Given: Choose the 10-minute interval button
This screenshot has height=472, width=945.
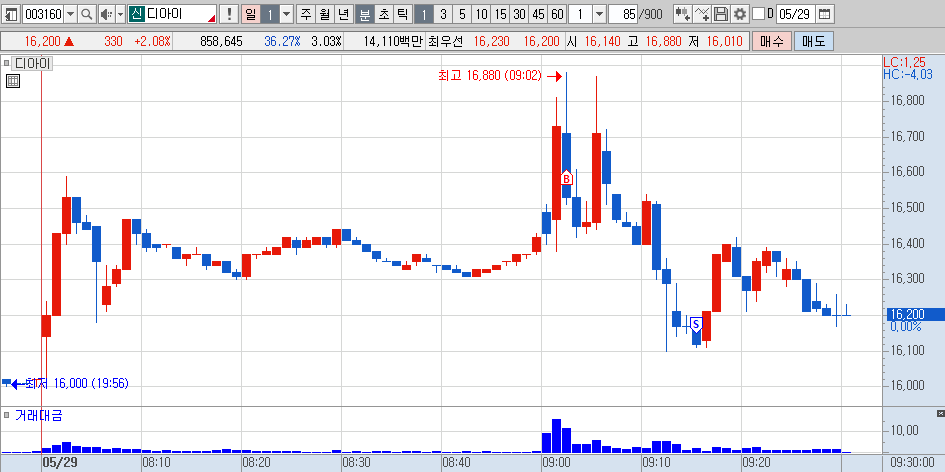Looking at the screenshot, I should (x=482, y=14).
